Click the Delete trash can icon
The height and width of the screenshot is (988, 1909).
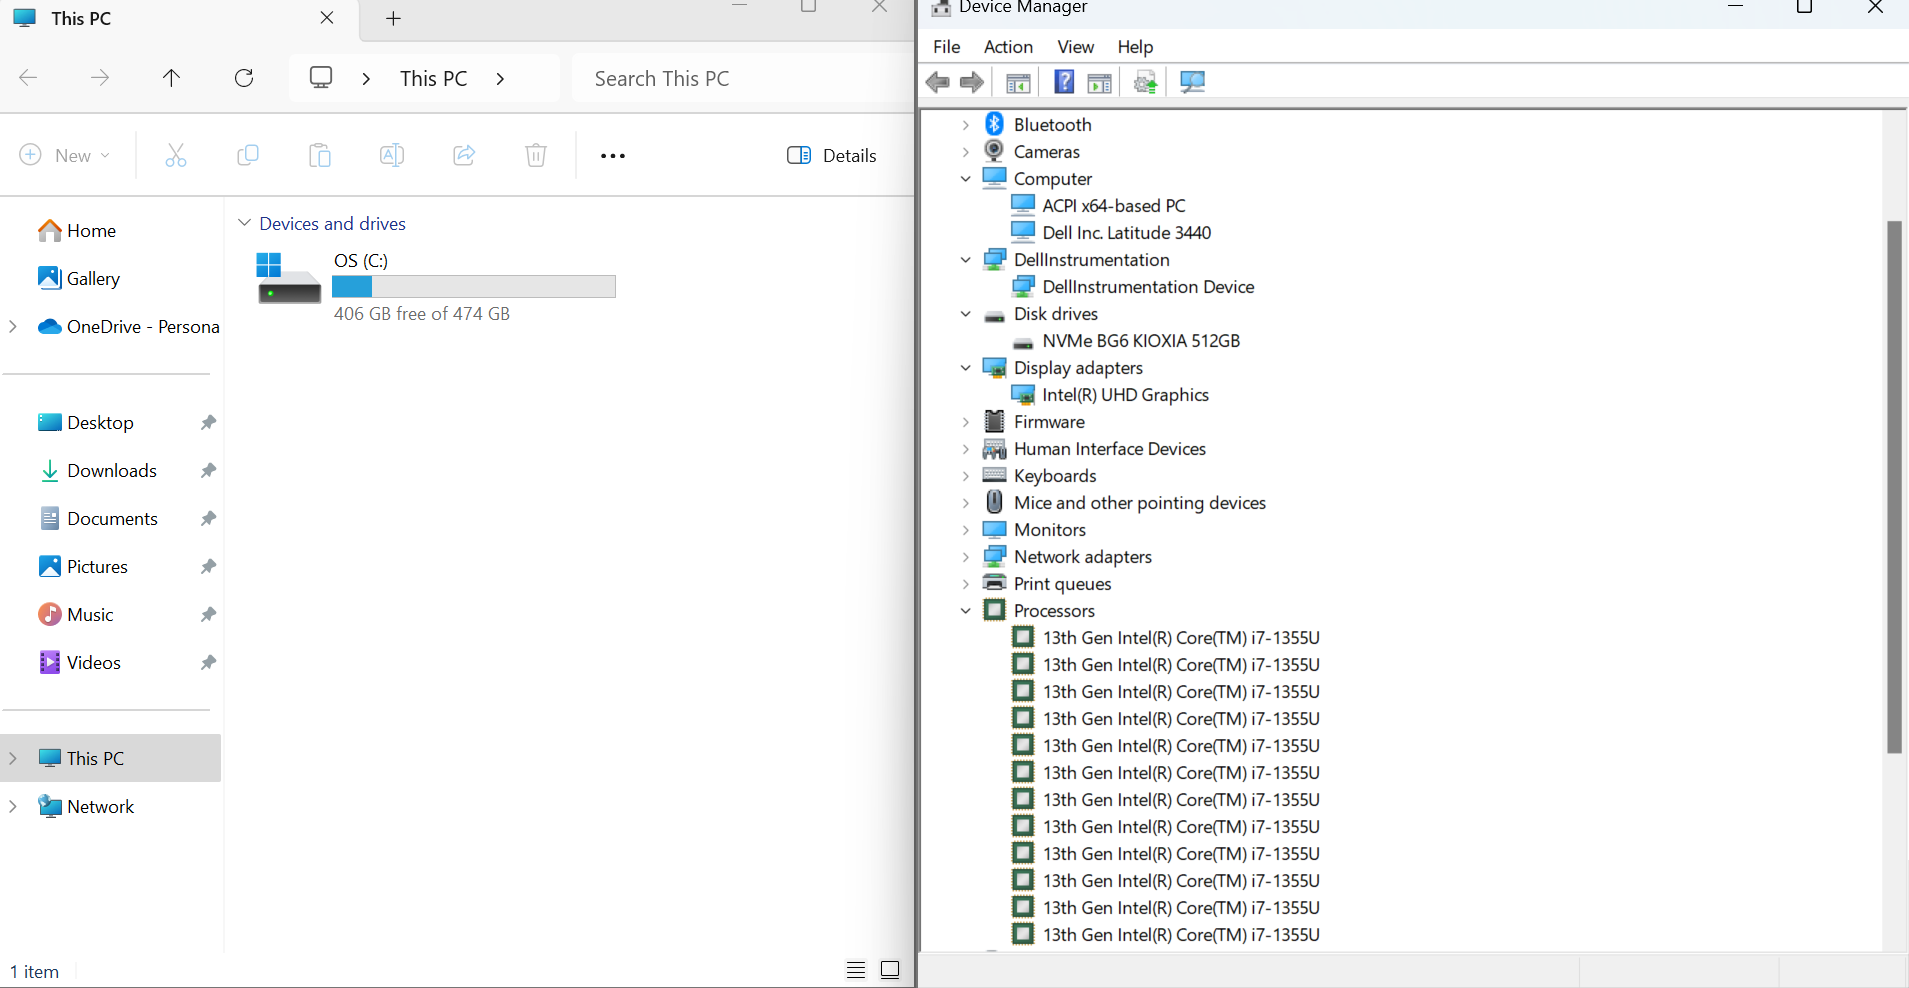click(x=536, y=155)
